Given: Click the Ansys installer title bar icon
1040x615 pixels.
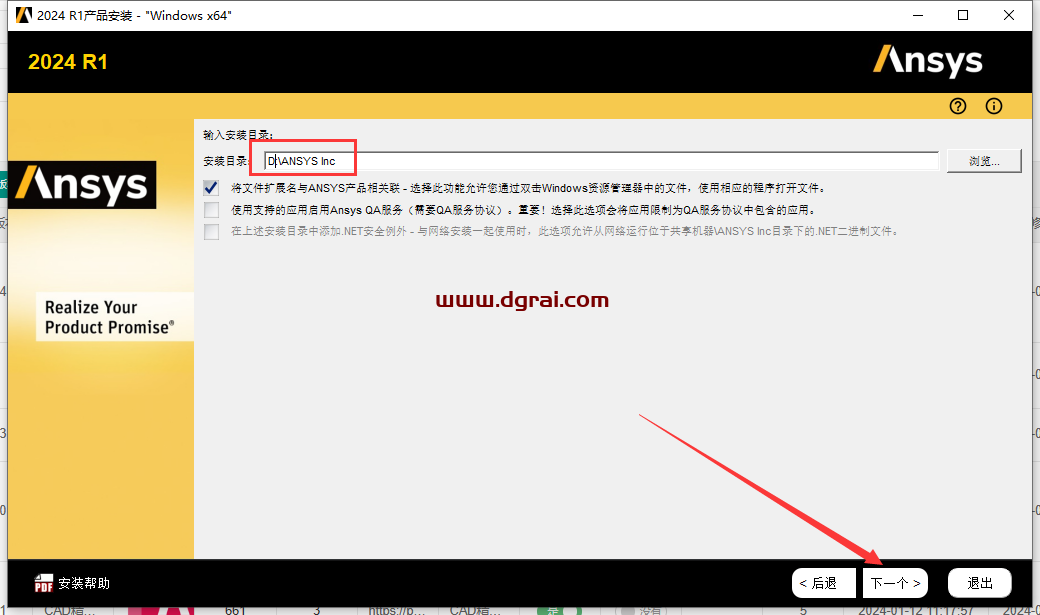Looking at the screenshot, I should tap(24, 15).
